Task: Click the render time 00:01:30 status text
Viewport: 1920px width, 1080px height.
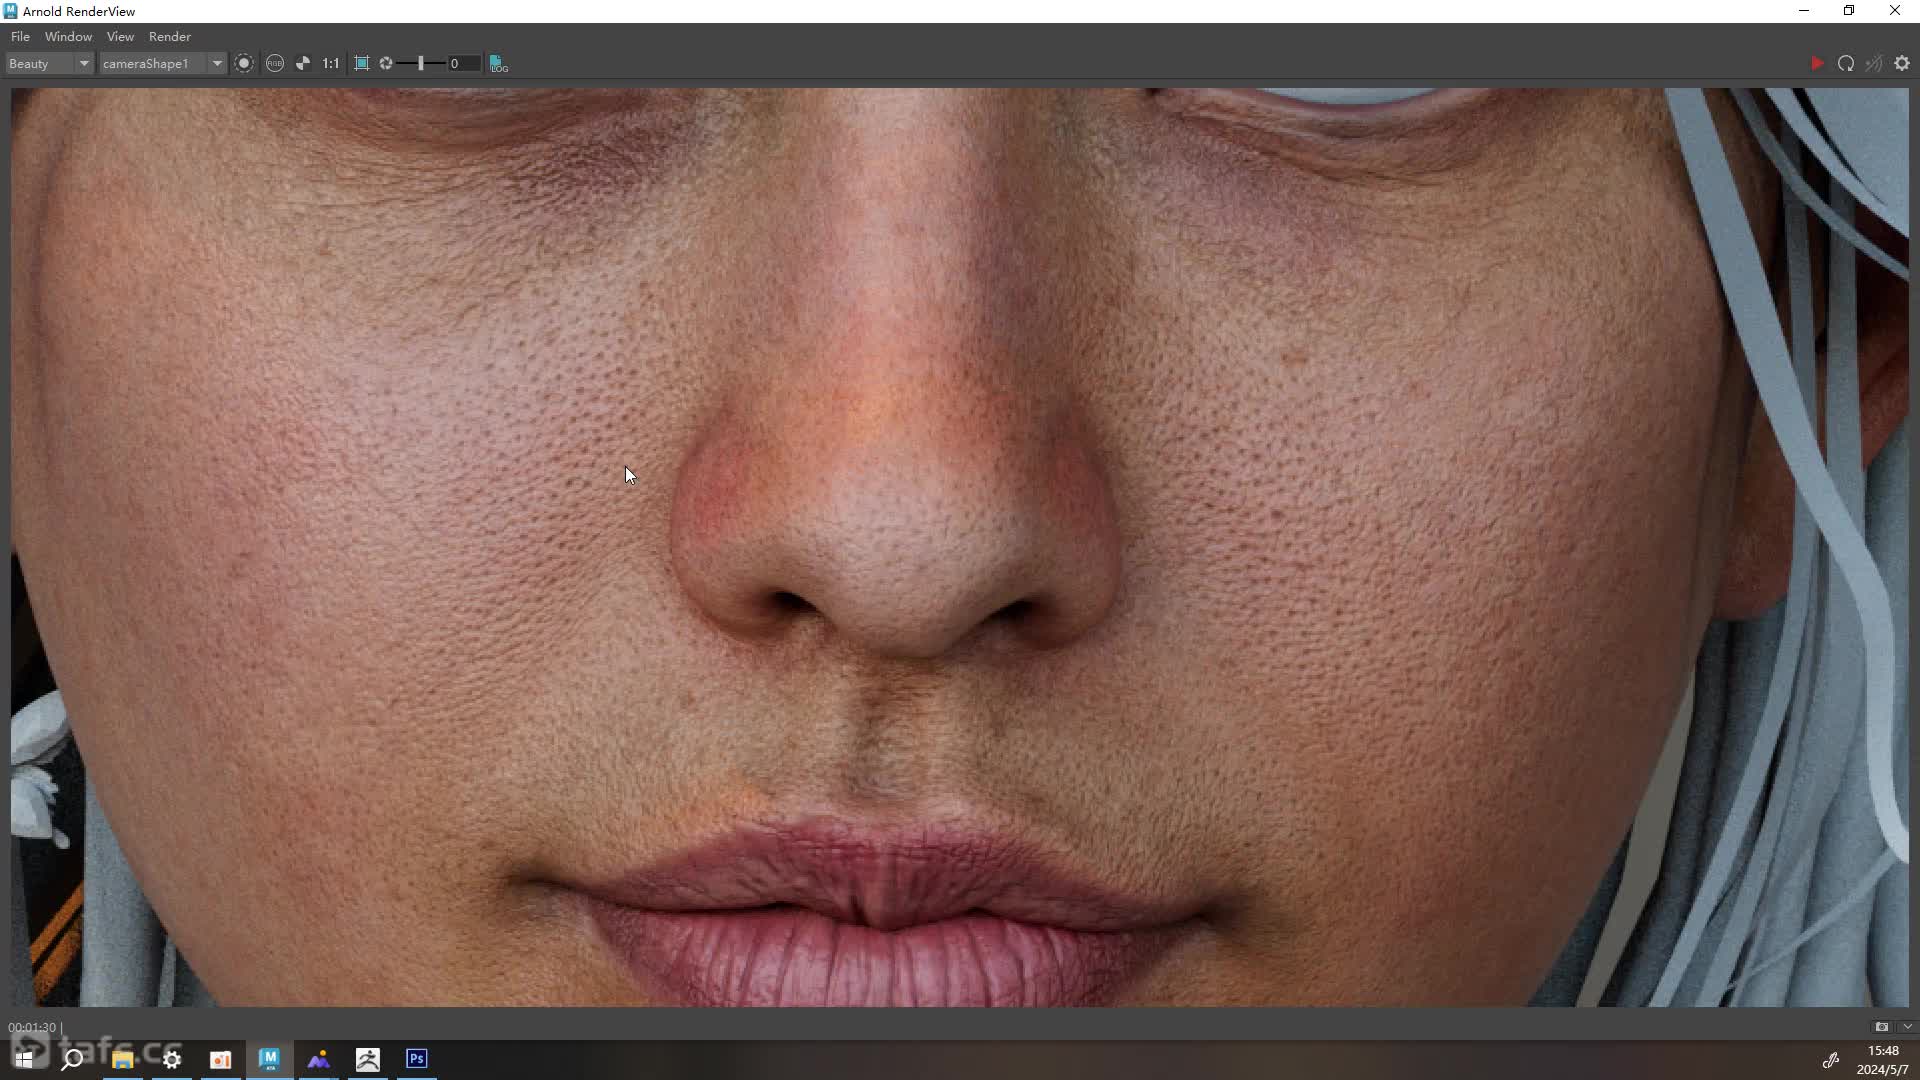Action: tap(32, 1027)
